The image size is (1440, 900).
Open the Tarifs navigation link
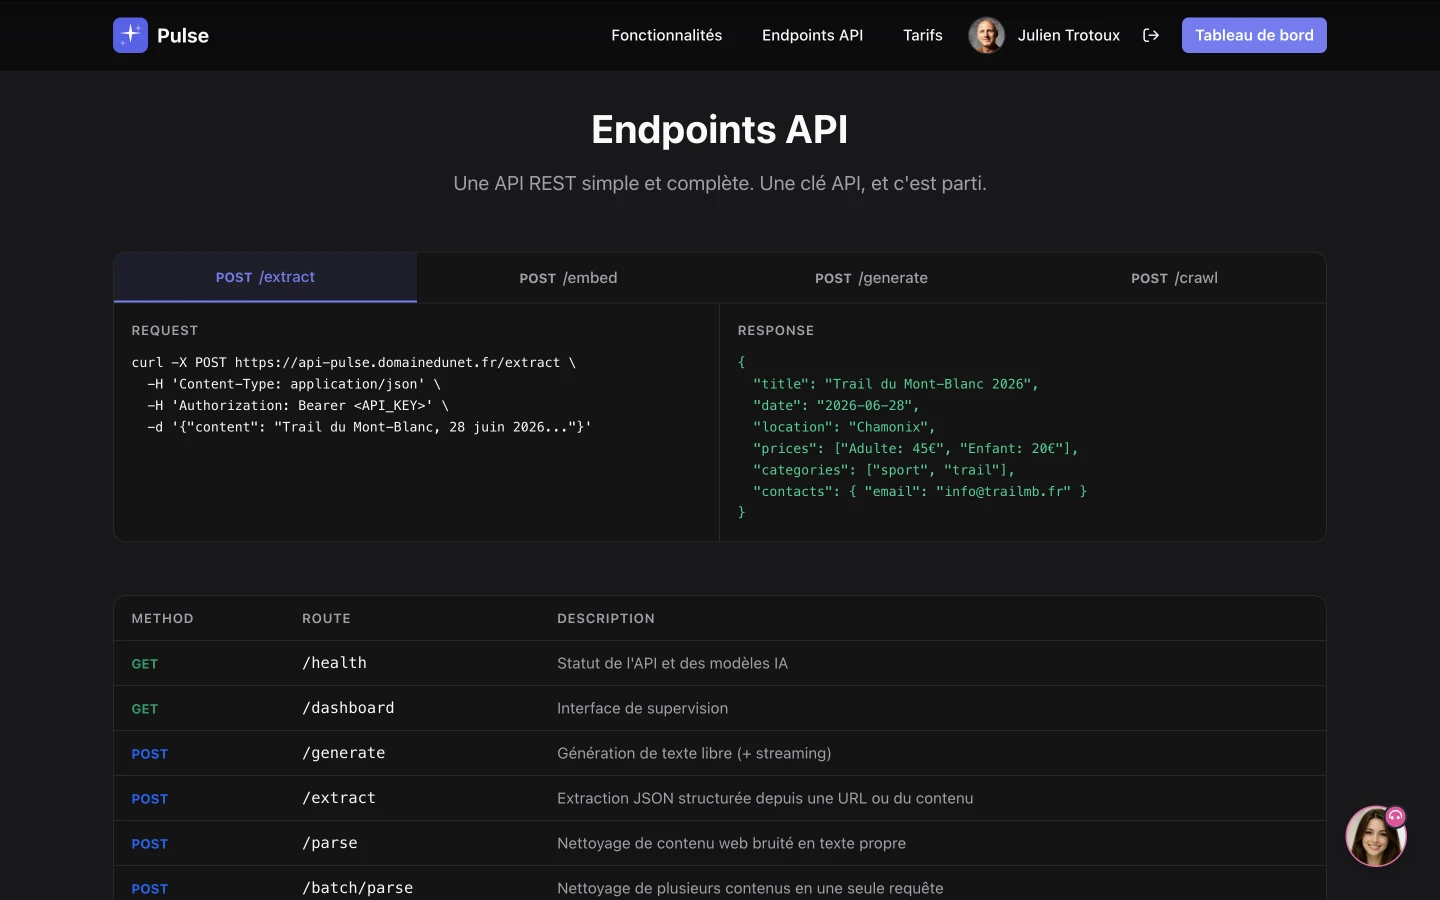[922, 35]
